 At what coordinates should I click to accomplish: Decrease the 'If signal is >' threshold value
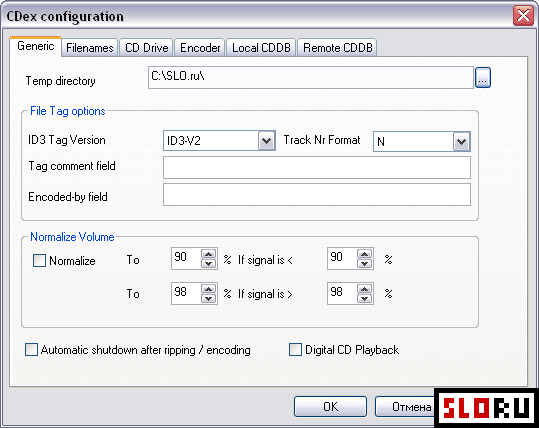click(x=364, y=298)
